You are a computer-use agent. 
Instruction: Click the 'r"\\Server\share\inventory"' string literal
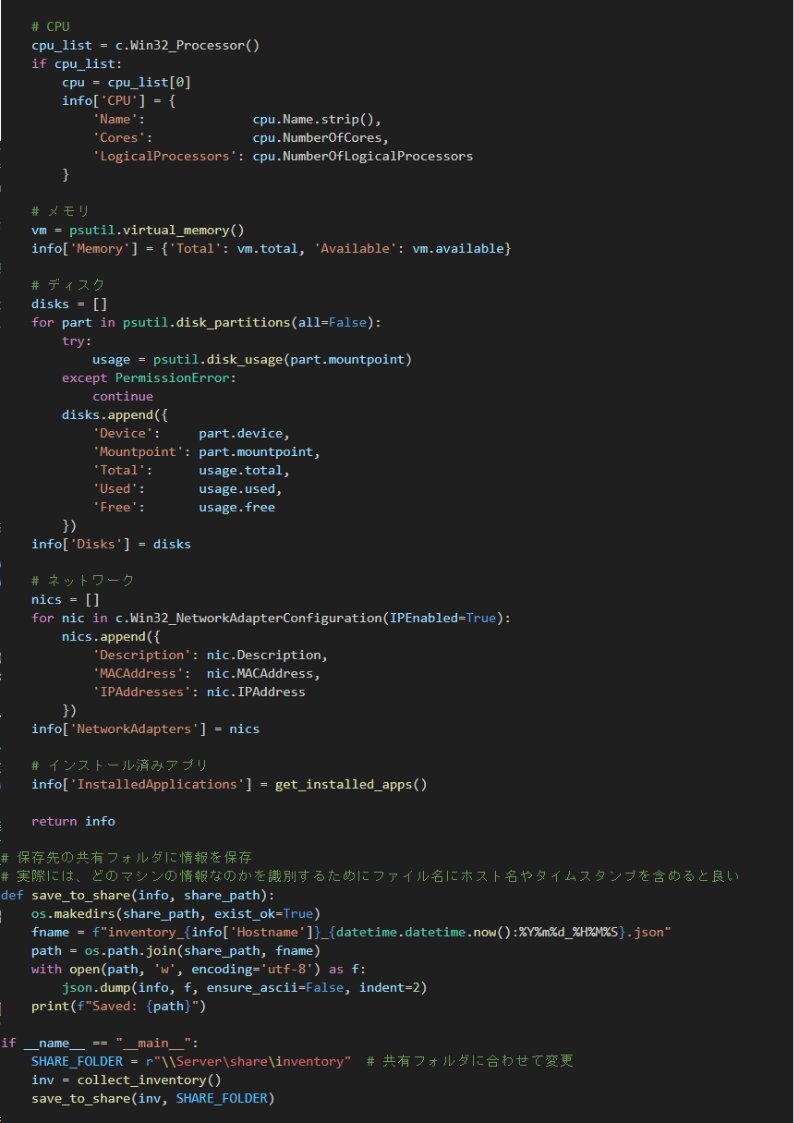[x=248, y=1061]
